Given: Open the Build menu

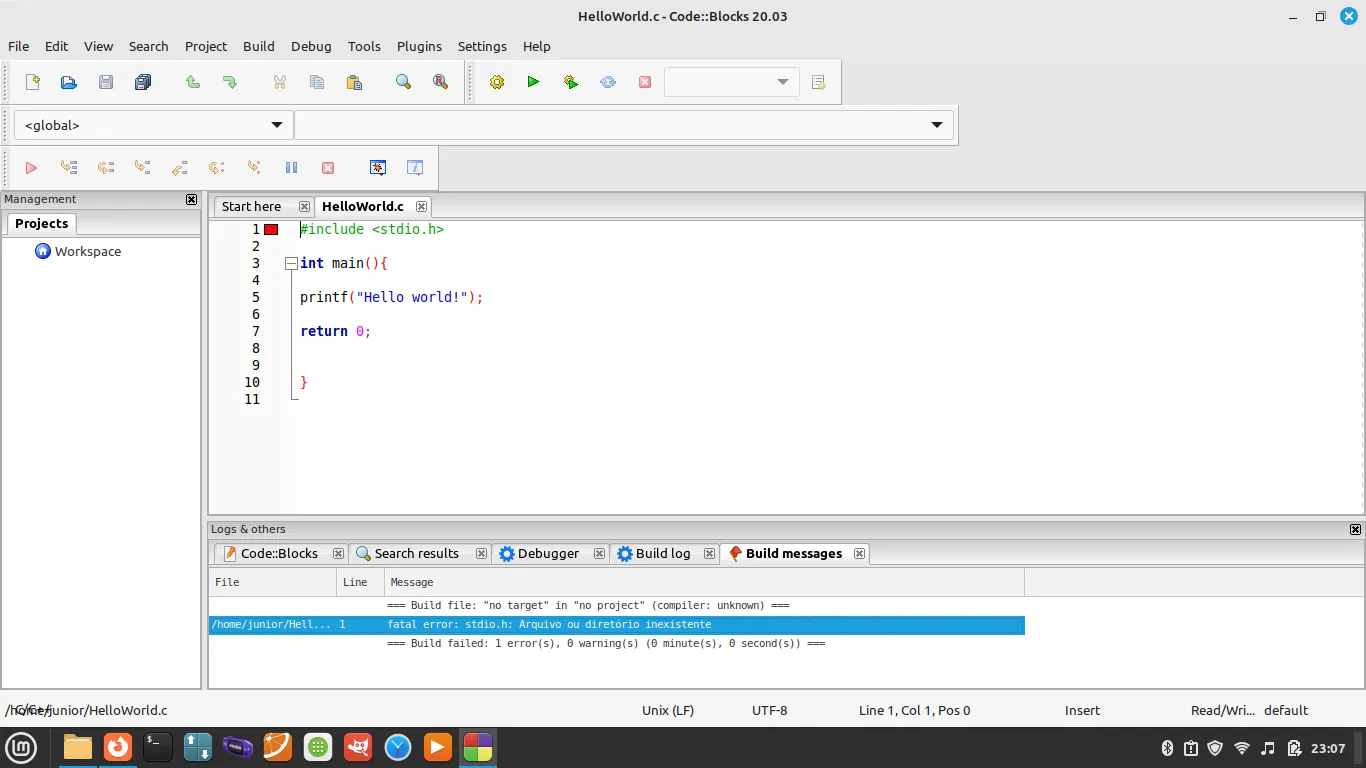Looking at the screenshot, I should tap(258, 46).
